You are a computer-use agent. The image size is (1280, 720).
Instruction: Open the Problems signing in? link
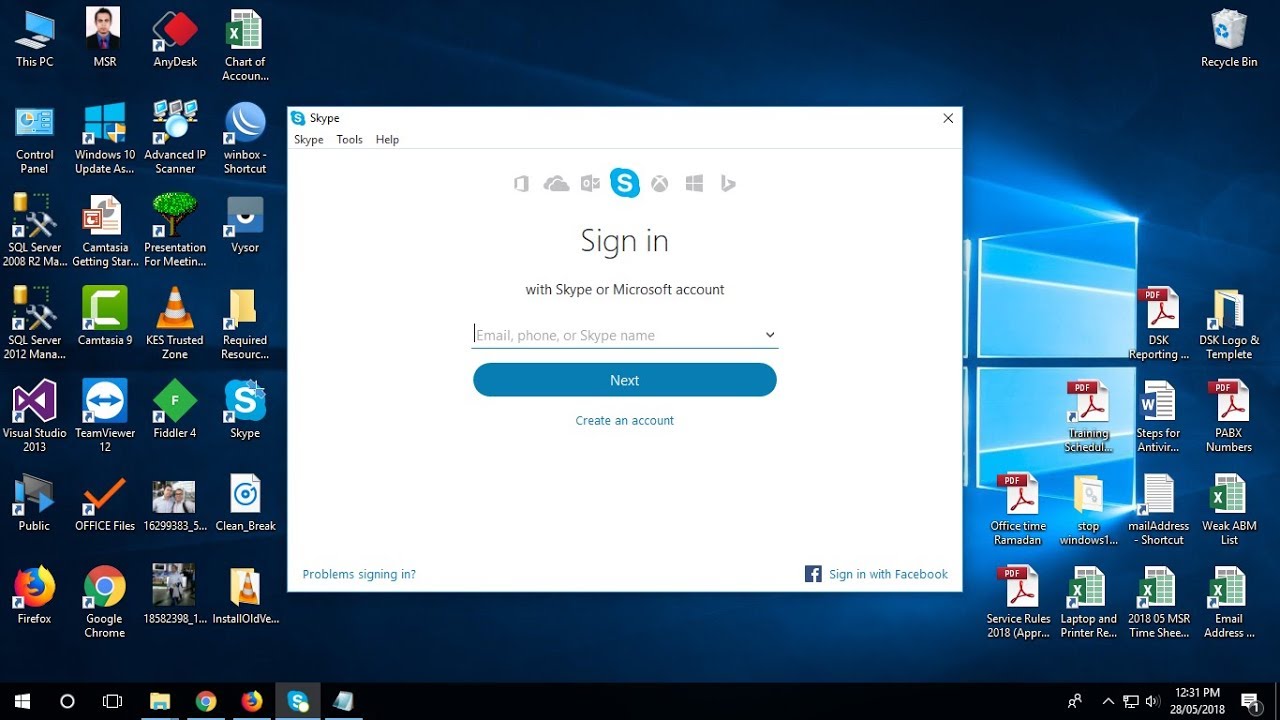[359, 574]
